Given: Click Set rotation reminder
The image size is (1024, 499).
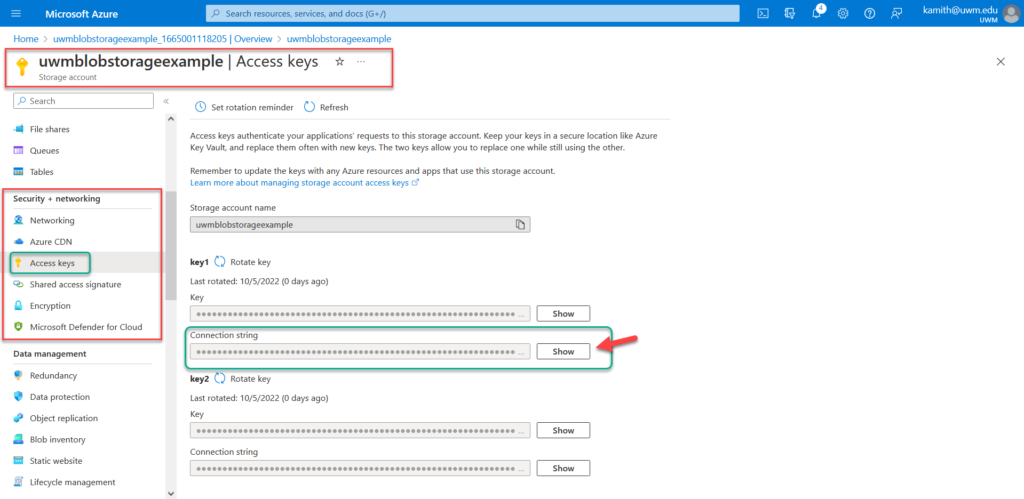Looking at the screenshot, I should coord(244,107).
